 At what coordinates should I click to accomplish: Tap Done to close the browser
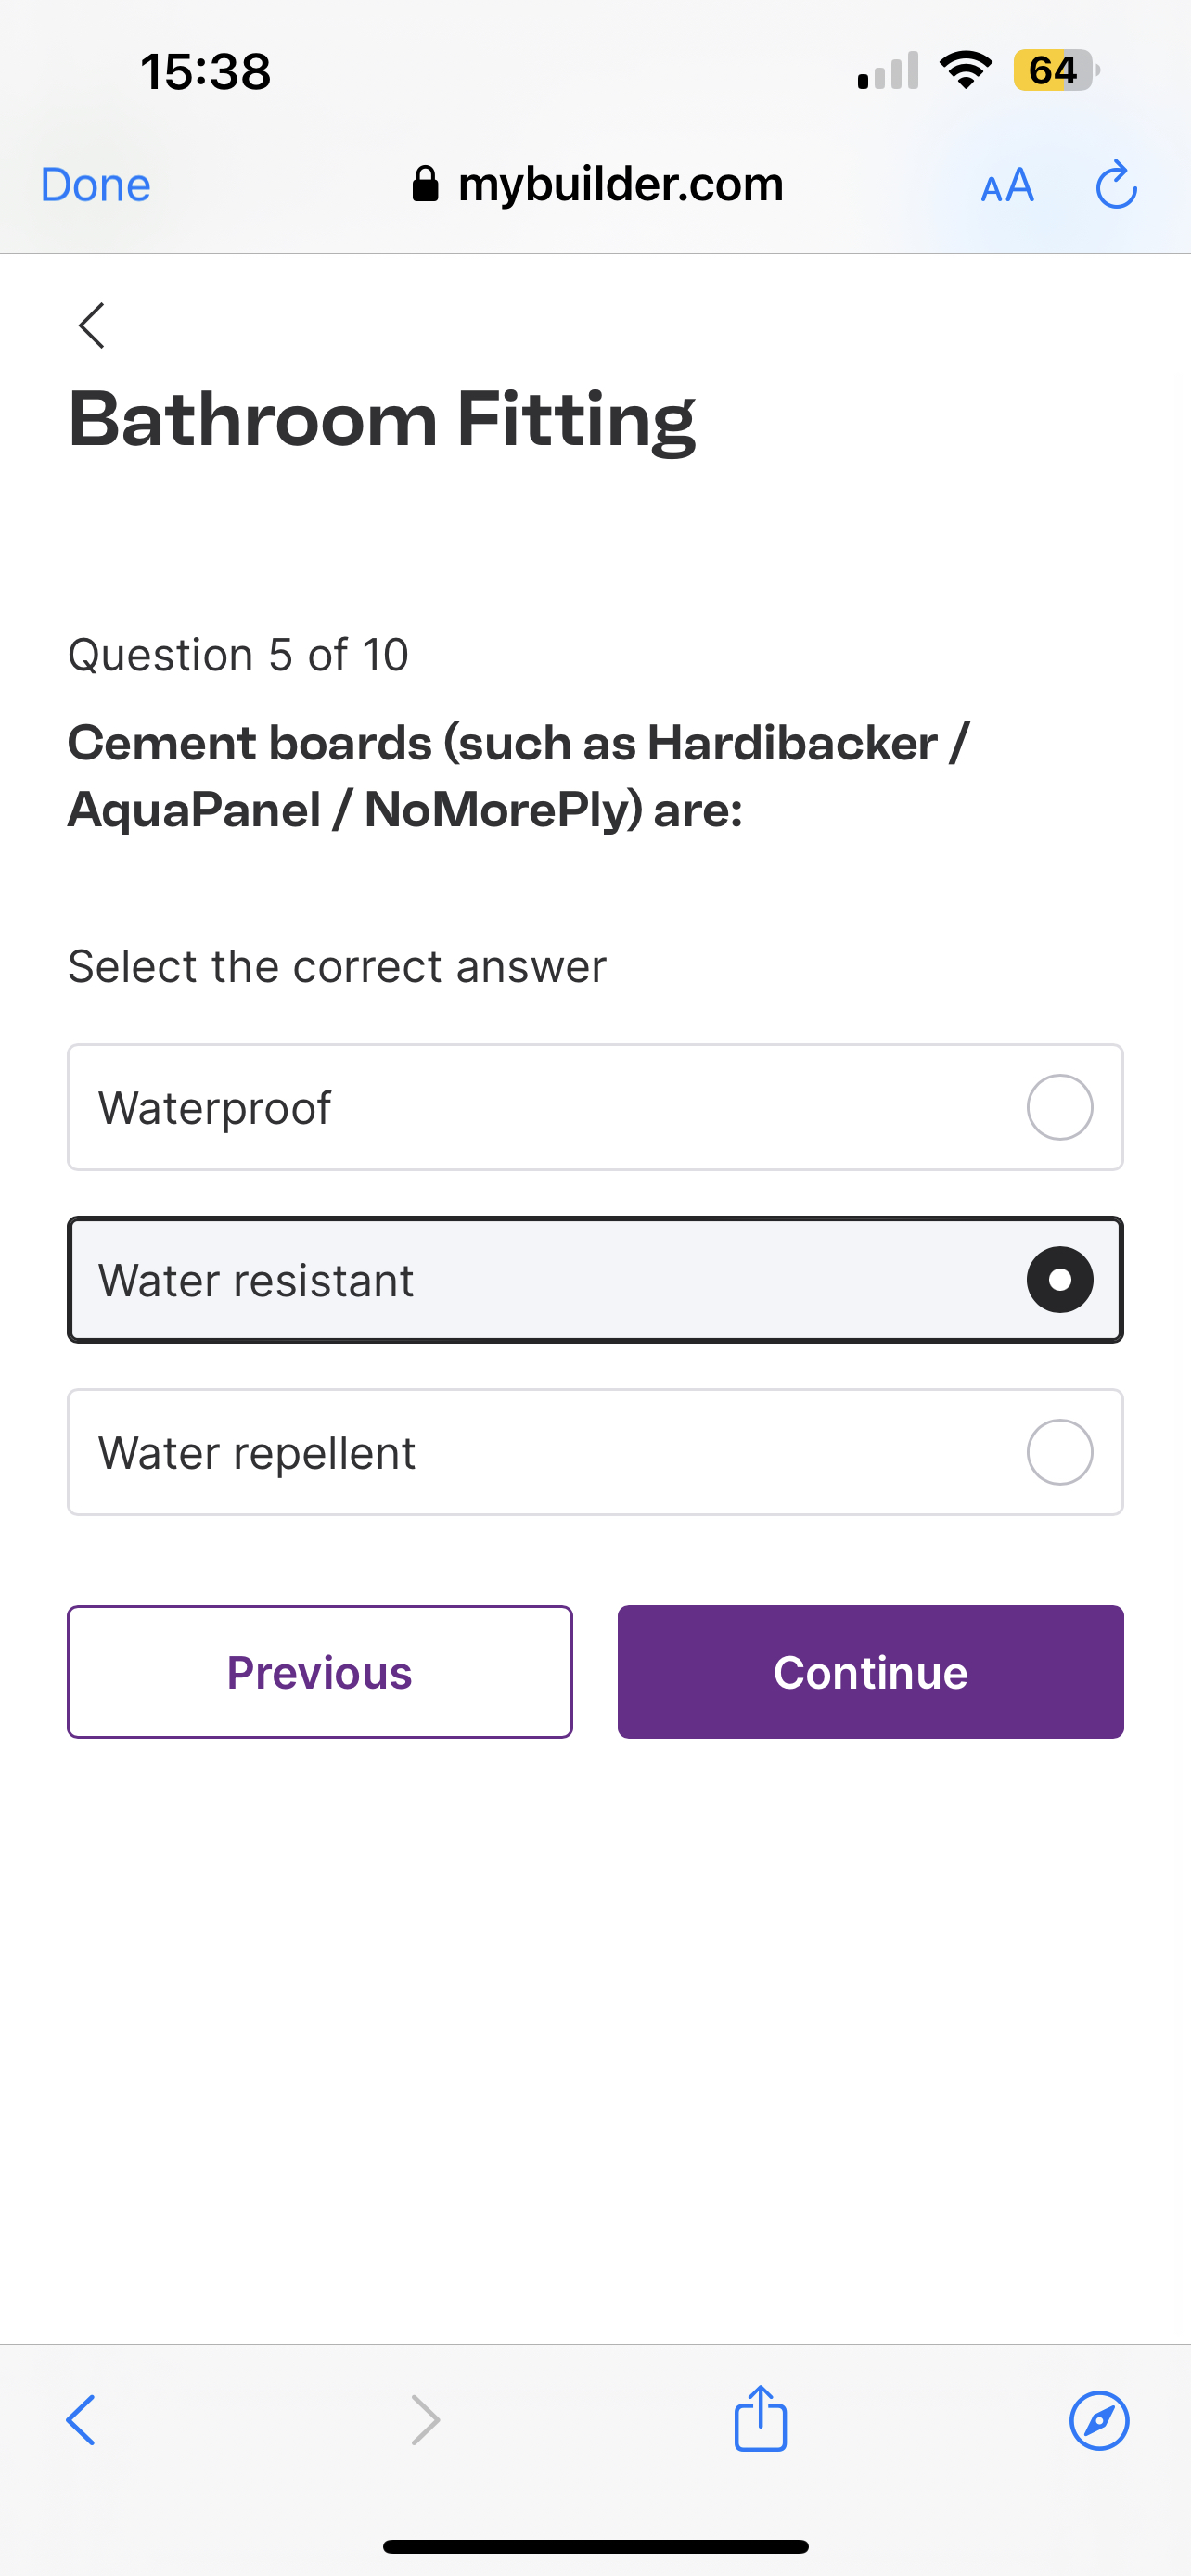pyautogui.click(x=96, y=185)
